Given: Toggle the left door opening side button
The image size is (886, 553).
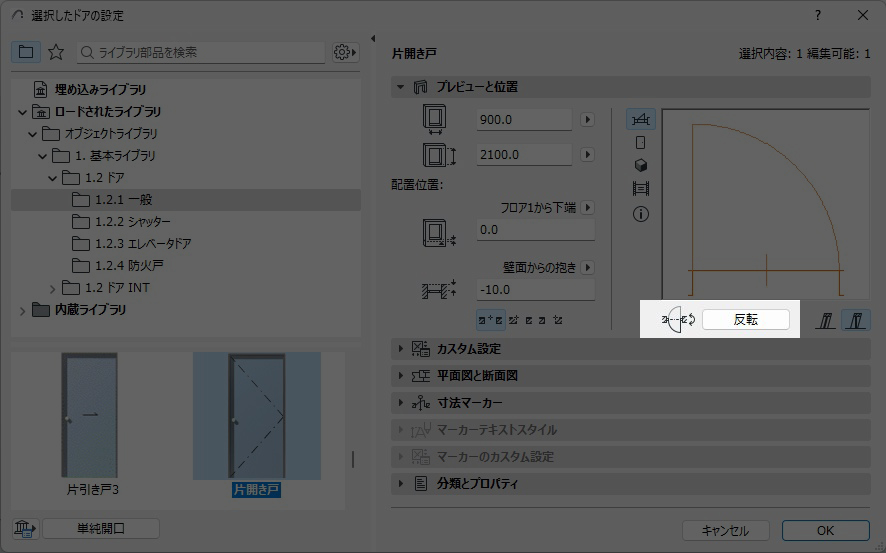Looking at the screenshot, I should click(827, 321).
